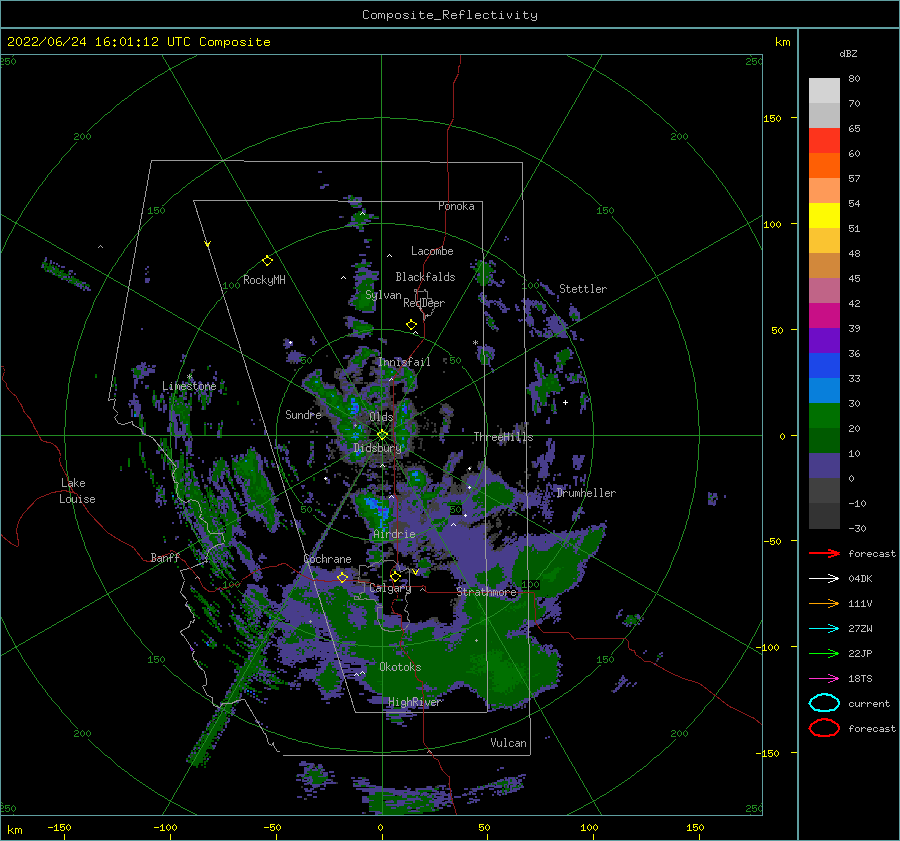Click the Ponoka city label
This screenshot has width=900, height=841.
click(x=456, y=206)
